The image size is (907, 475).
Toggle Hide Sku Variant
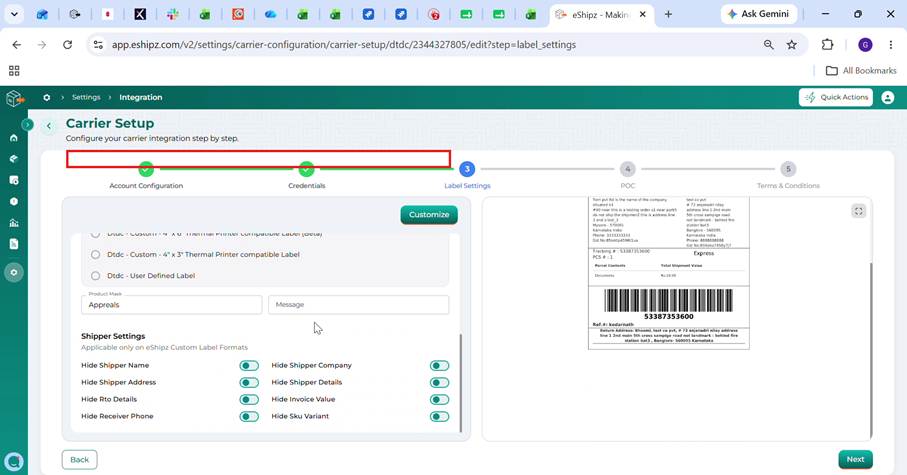point(440,417)
